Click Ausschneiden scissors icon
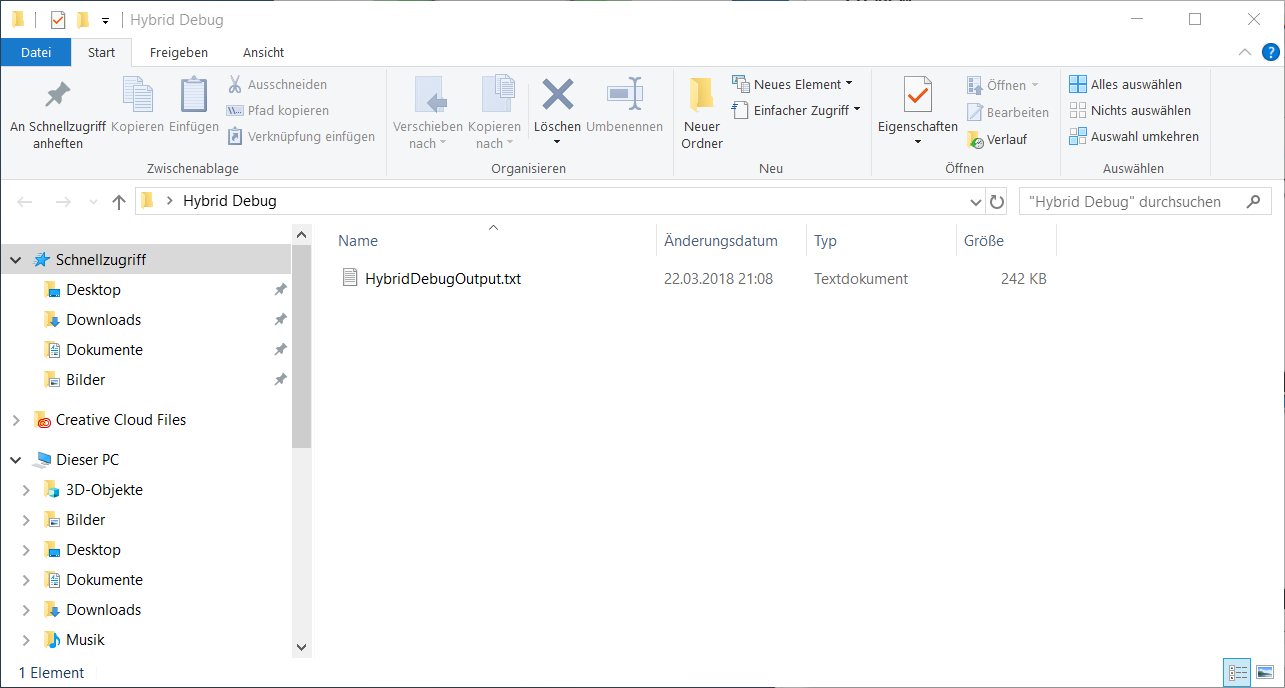Viewport: 1285px width, 688px height. click(235, 84)
